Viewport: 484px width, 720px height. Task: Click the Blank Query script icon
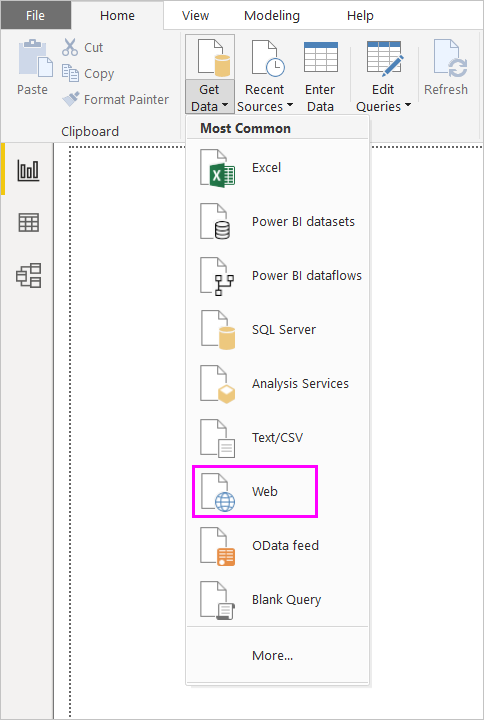click(x=218, y=600)
